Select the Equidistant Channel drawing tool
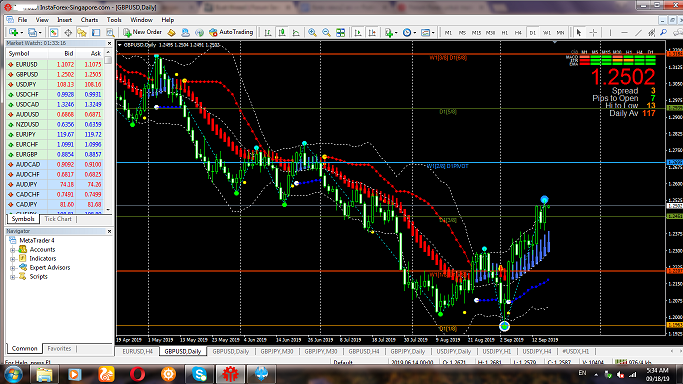The width and height of the screenshot is (683, 384). point(652,33)
